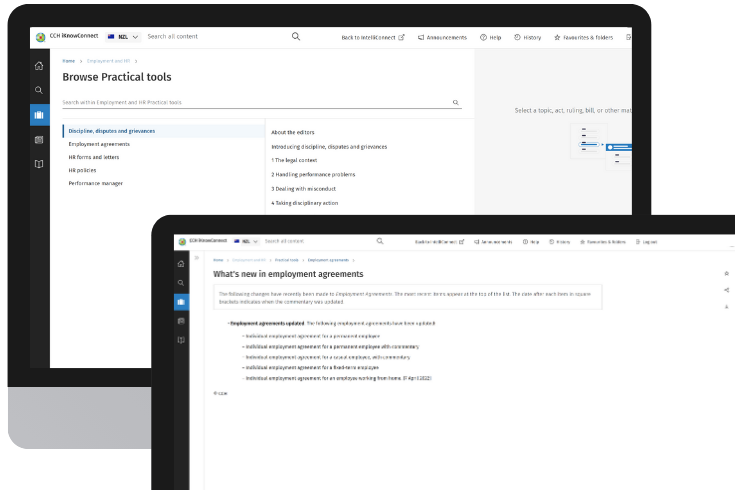Open the NZL dropdown in the lower window
This screenshot has height=490, width=735.
pos(246,241)
